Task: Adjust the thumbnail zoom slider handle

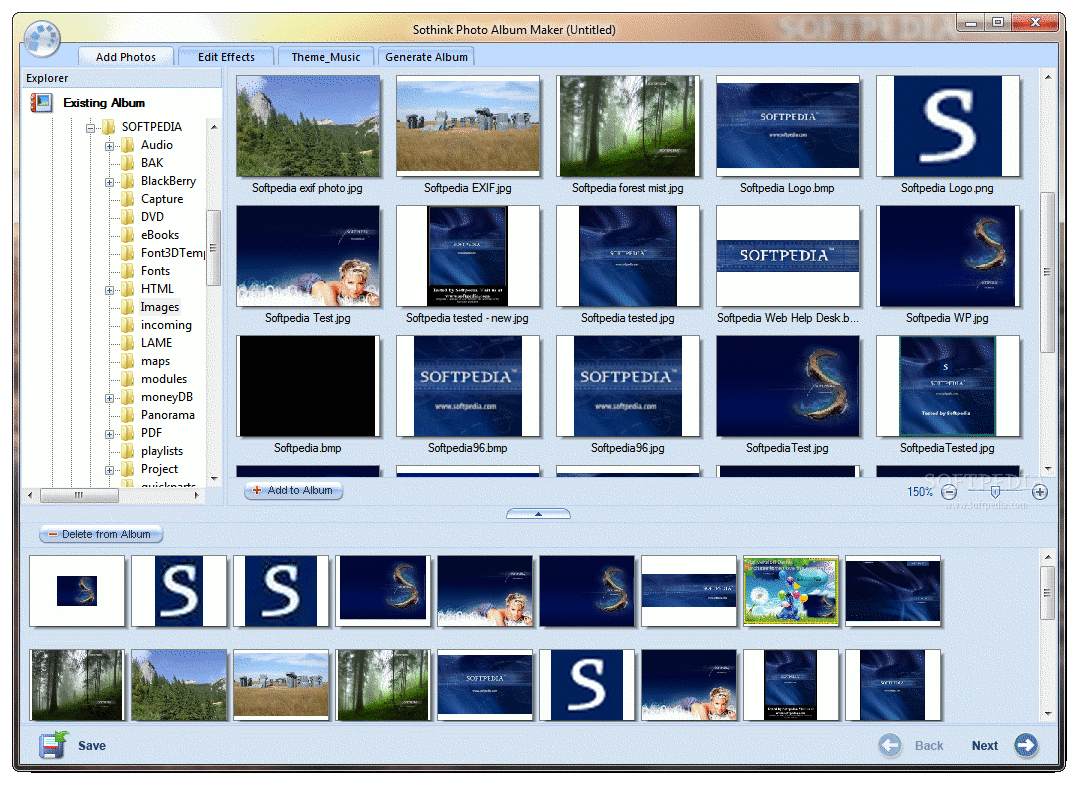Action: [995, 492]
